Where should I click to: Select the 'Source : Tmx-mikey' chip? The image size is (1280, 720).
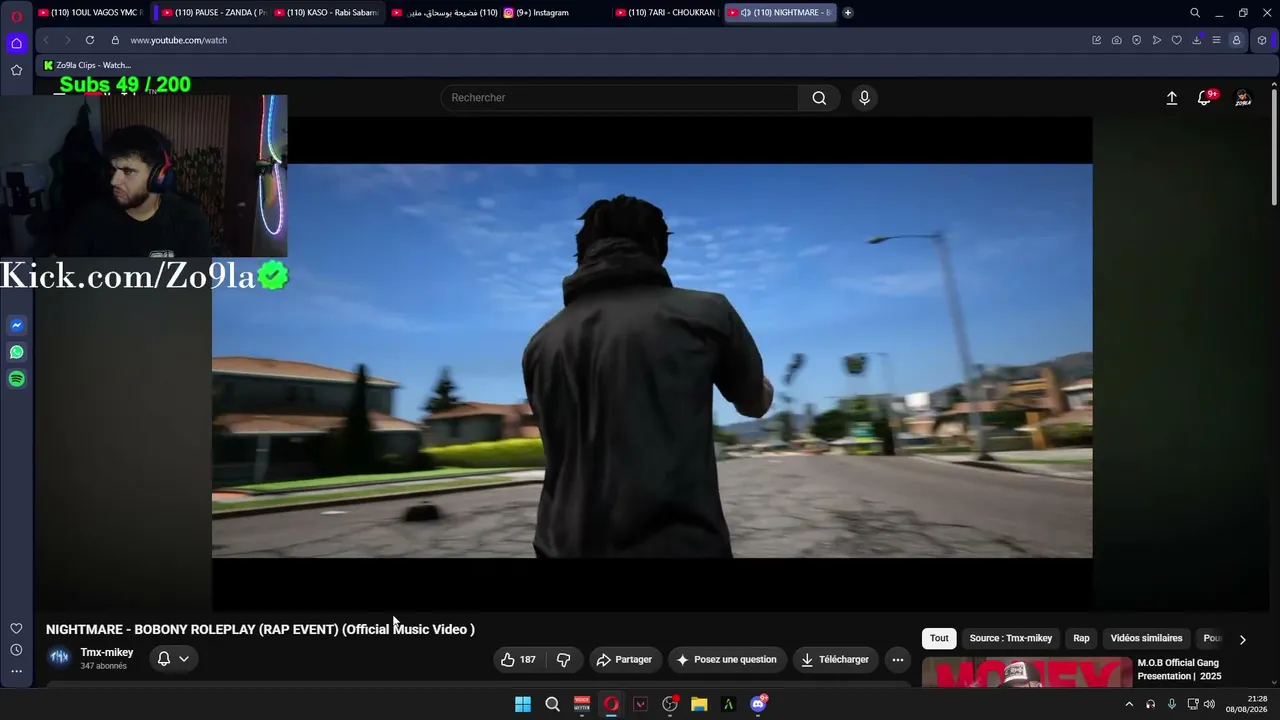[x=1011, y=638]
